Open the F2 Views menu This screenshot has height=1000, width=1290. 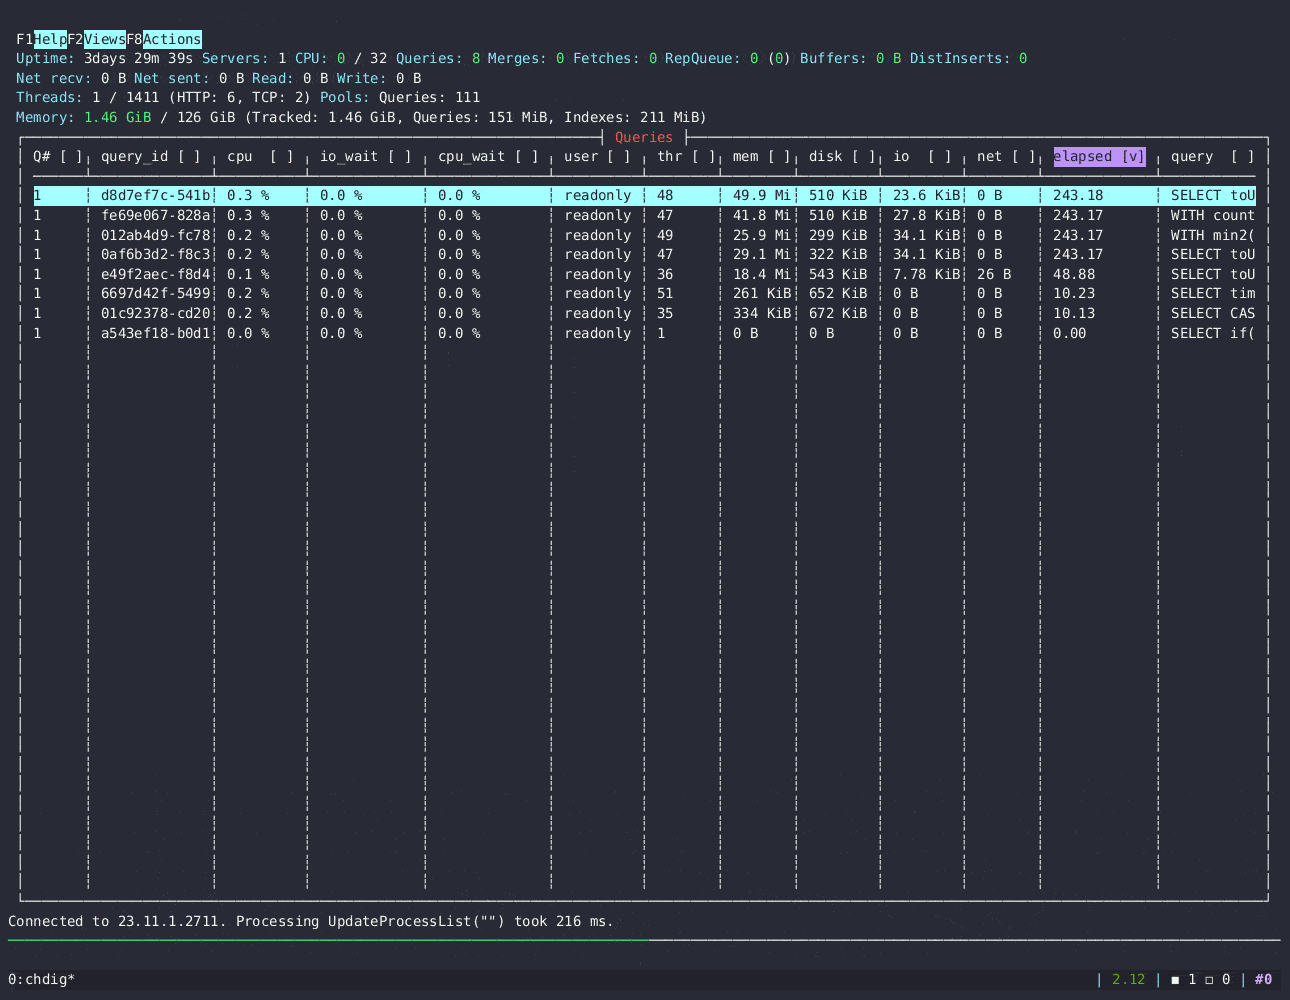click(104, 39)
